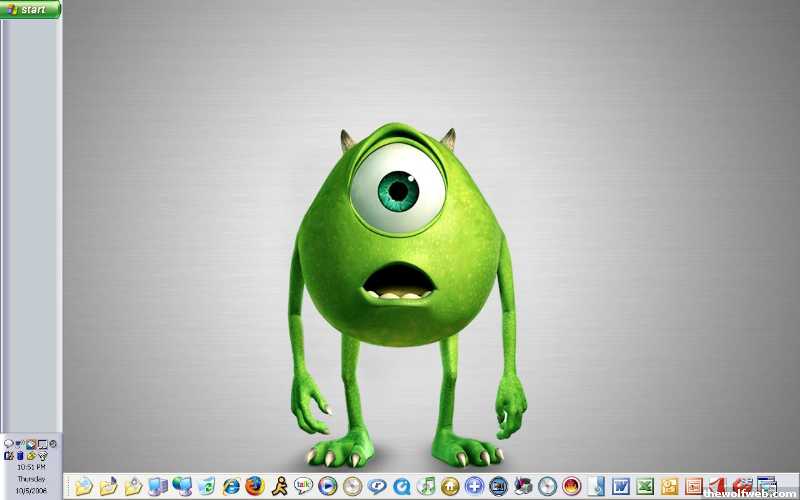This screenshot has height=500, width=800.
Task: Open the Start menu
Action: [x=30, y=9]
